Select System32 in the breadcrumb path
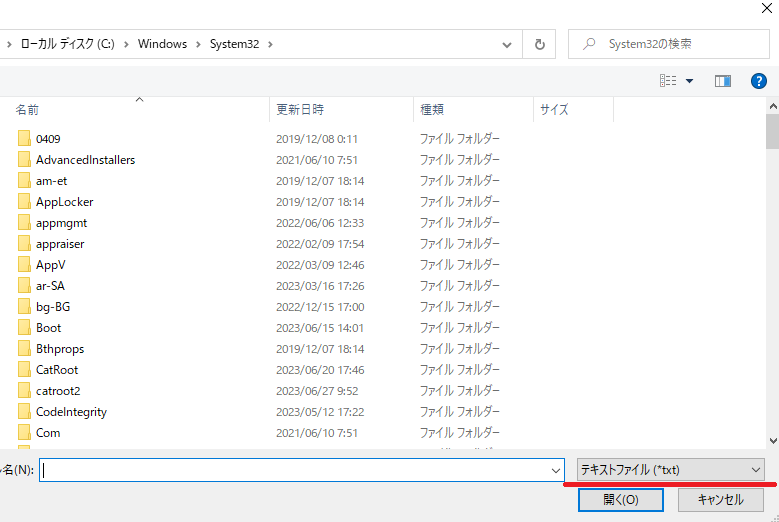 tap(234, 44)
